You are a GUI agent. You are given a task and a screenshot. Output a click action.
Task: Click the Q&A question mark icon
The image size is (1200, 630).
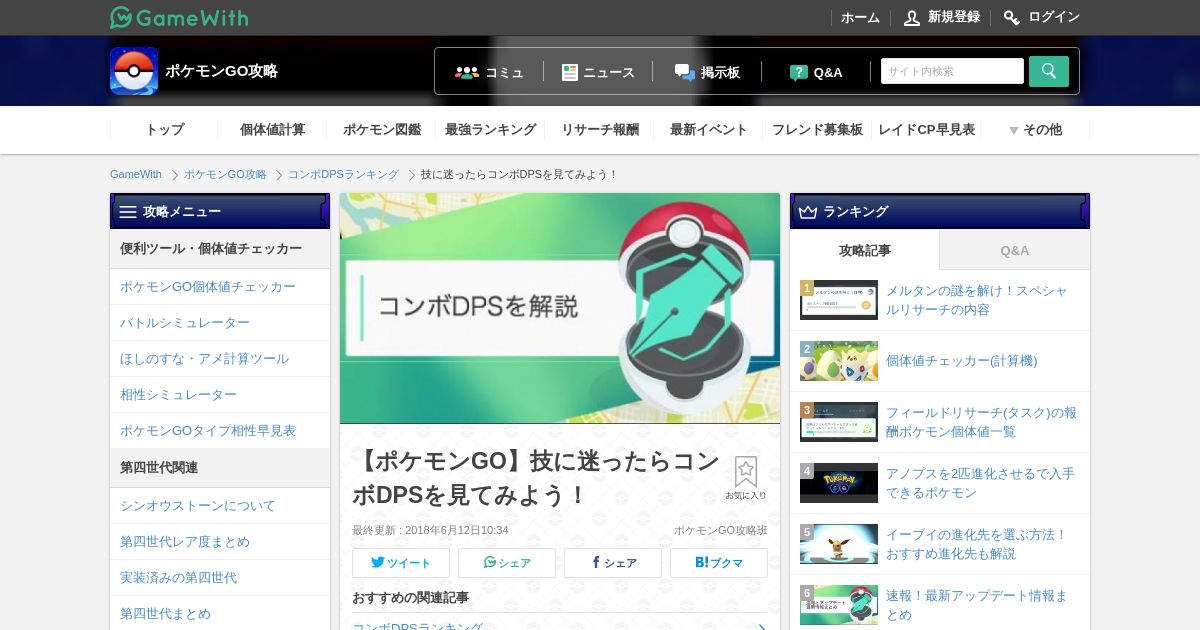pos(798,72)
